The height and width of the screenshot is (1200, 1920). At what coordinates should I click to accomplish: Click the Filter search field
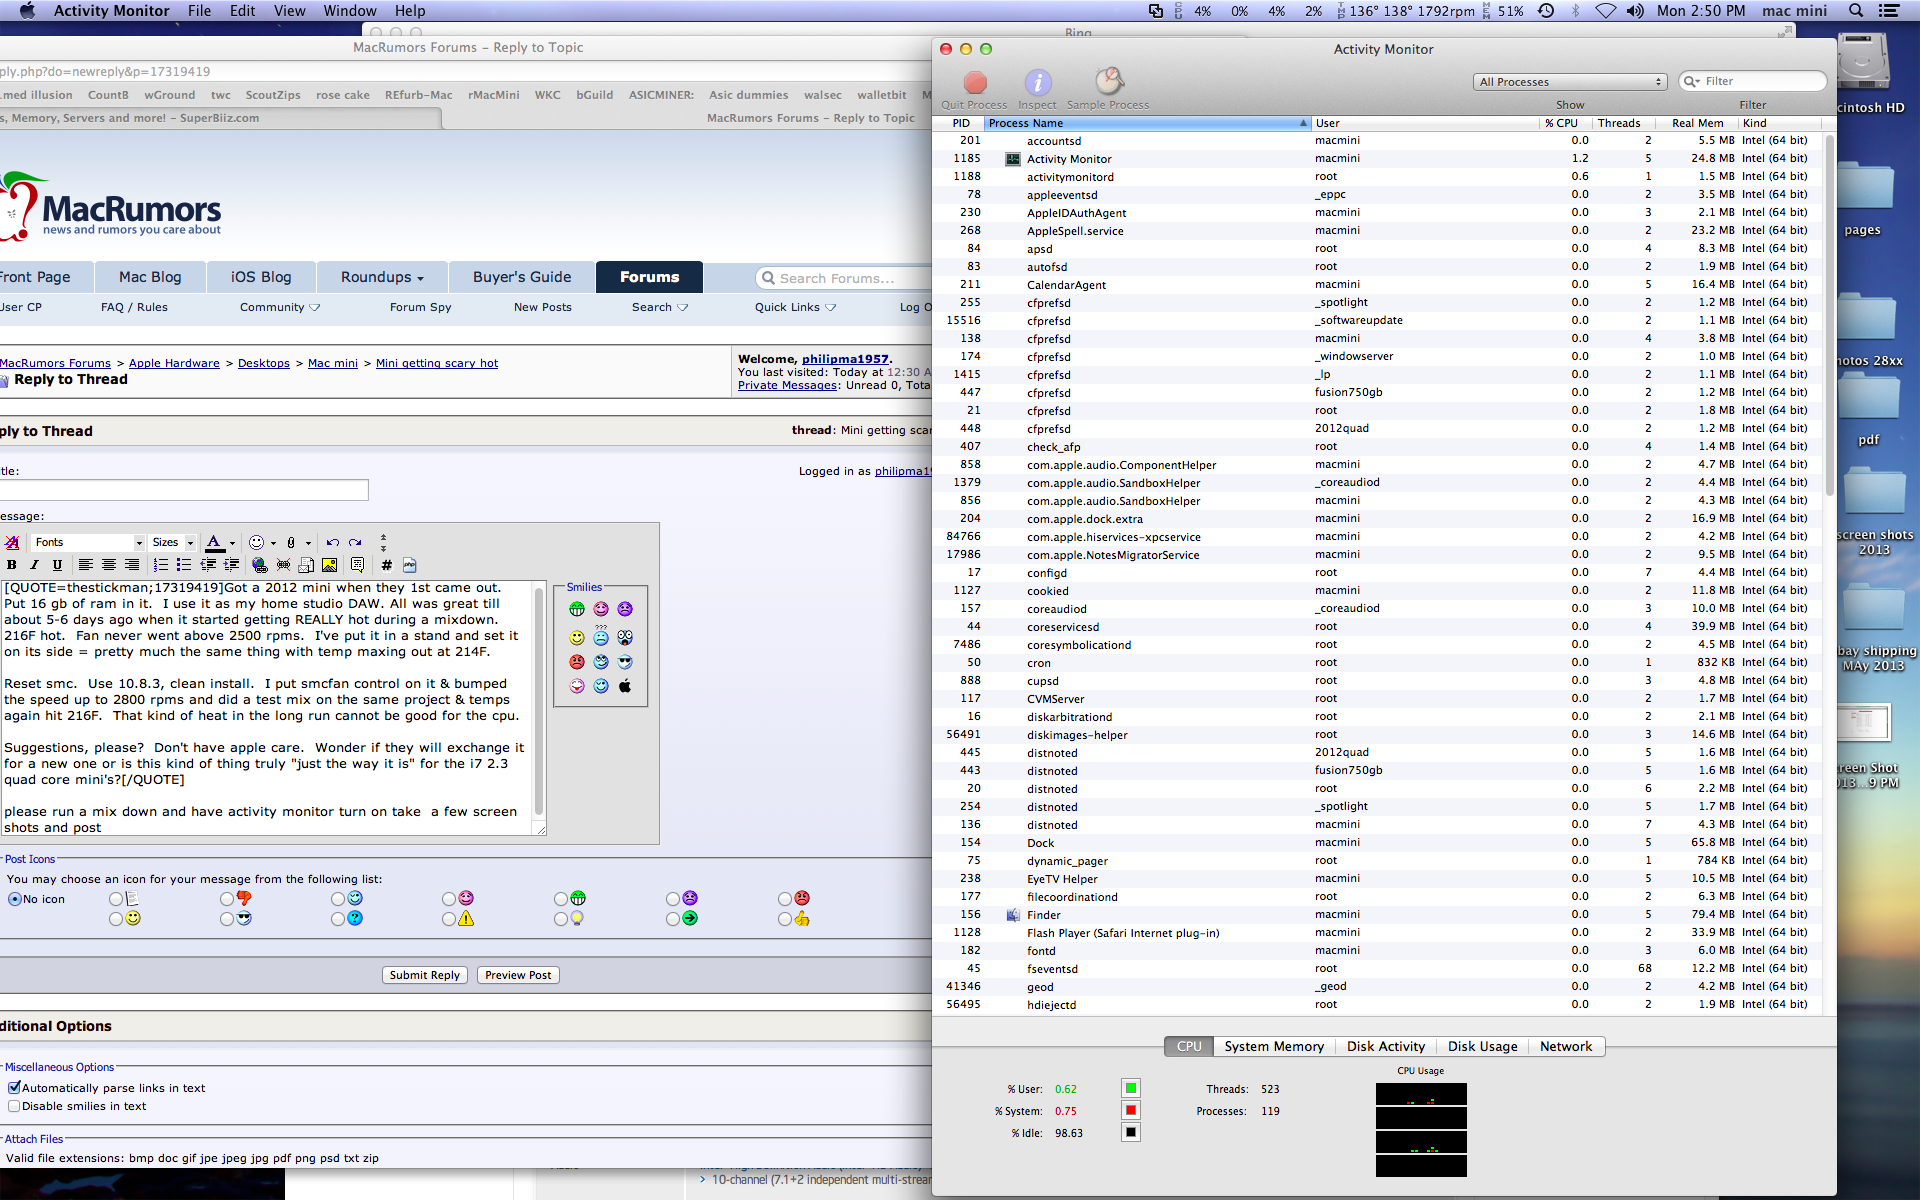pyautogui.click(x=1760, y=82)
